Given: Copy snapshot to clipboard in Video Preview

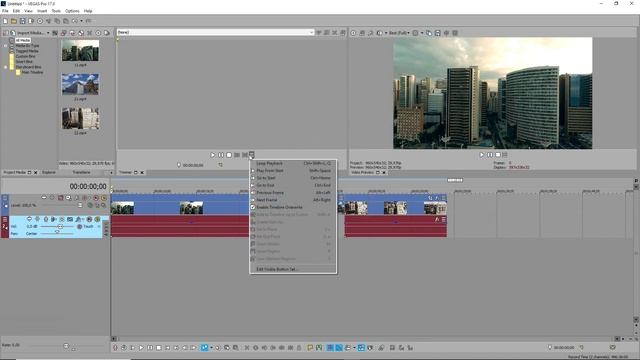Looking at the screenshot, I should [x=429, y=33].
